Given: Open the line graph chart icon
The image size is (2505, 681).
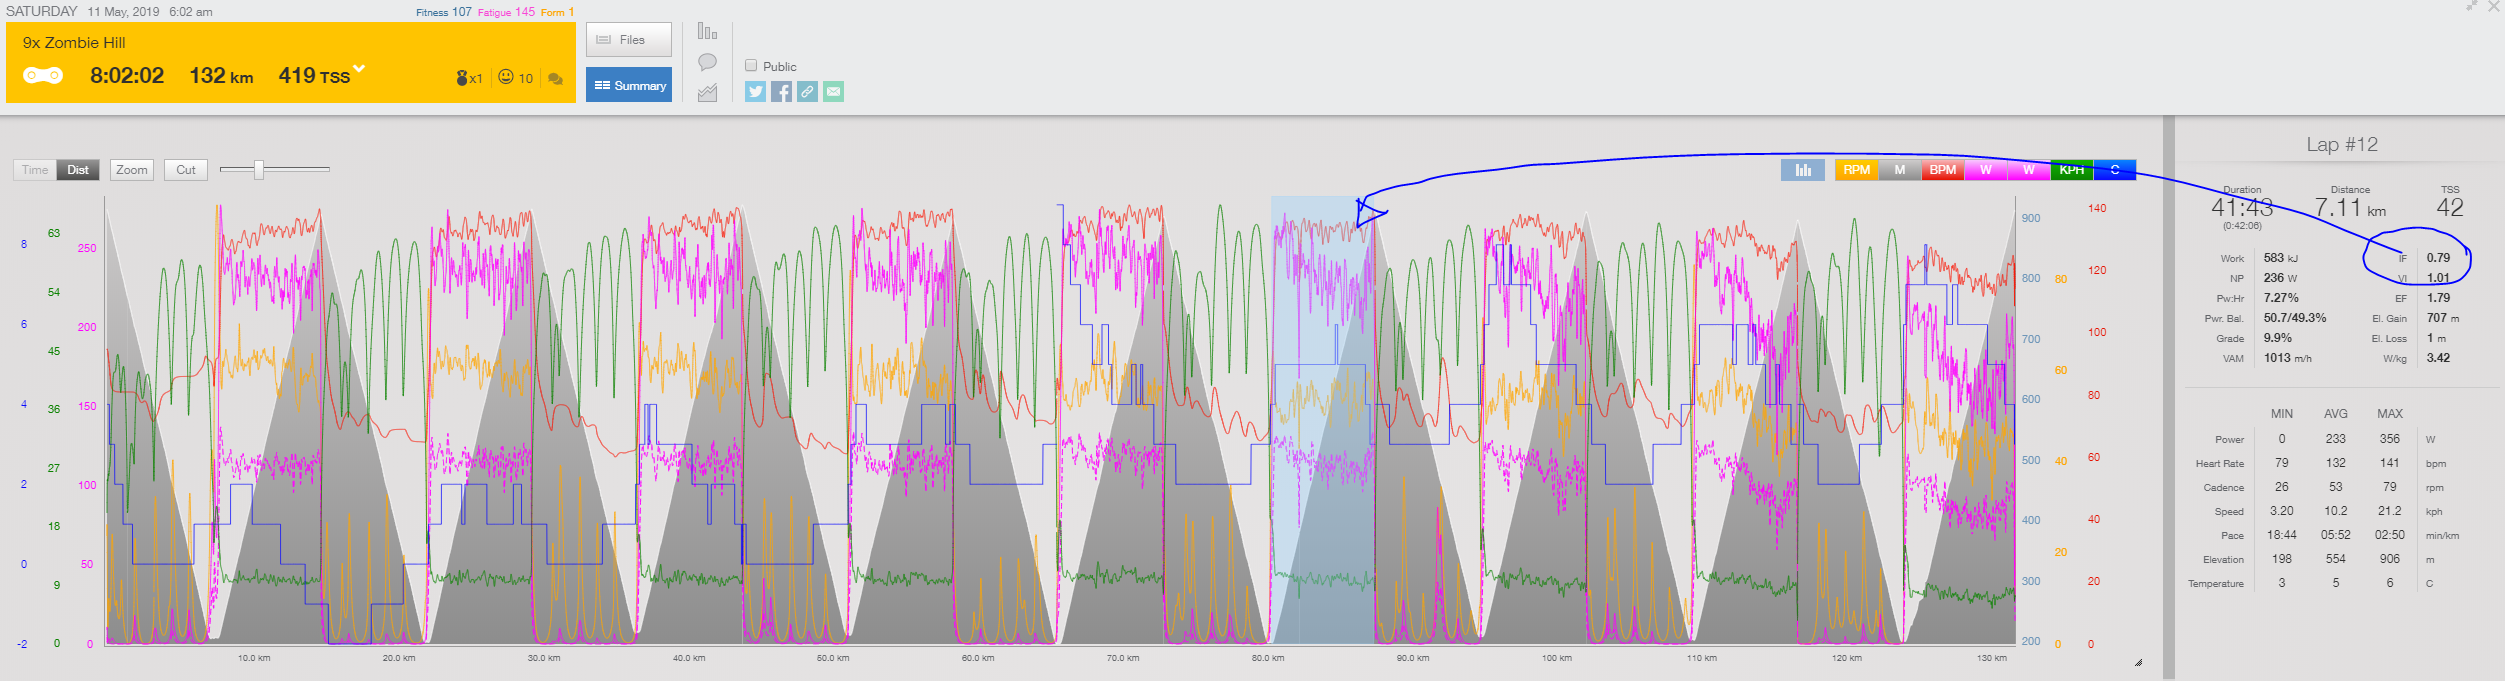Looking at the screenshot, I should (x=707, y=92).
